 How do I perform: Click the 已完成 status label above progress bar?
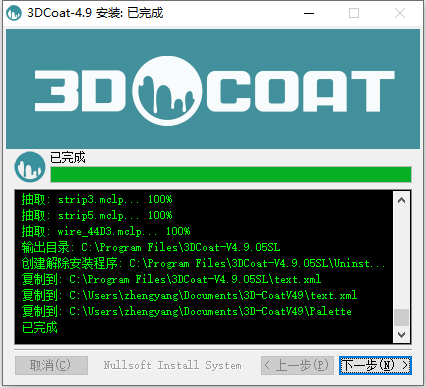pyautogui.click(x=68, y=157)
